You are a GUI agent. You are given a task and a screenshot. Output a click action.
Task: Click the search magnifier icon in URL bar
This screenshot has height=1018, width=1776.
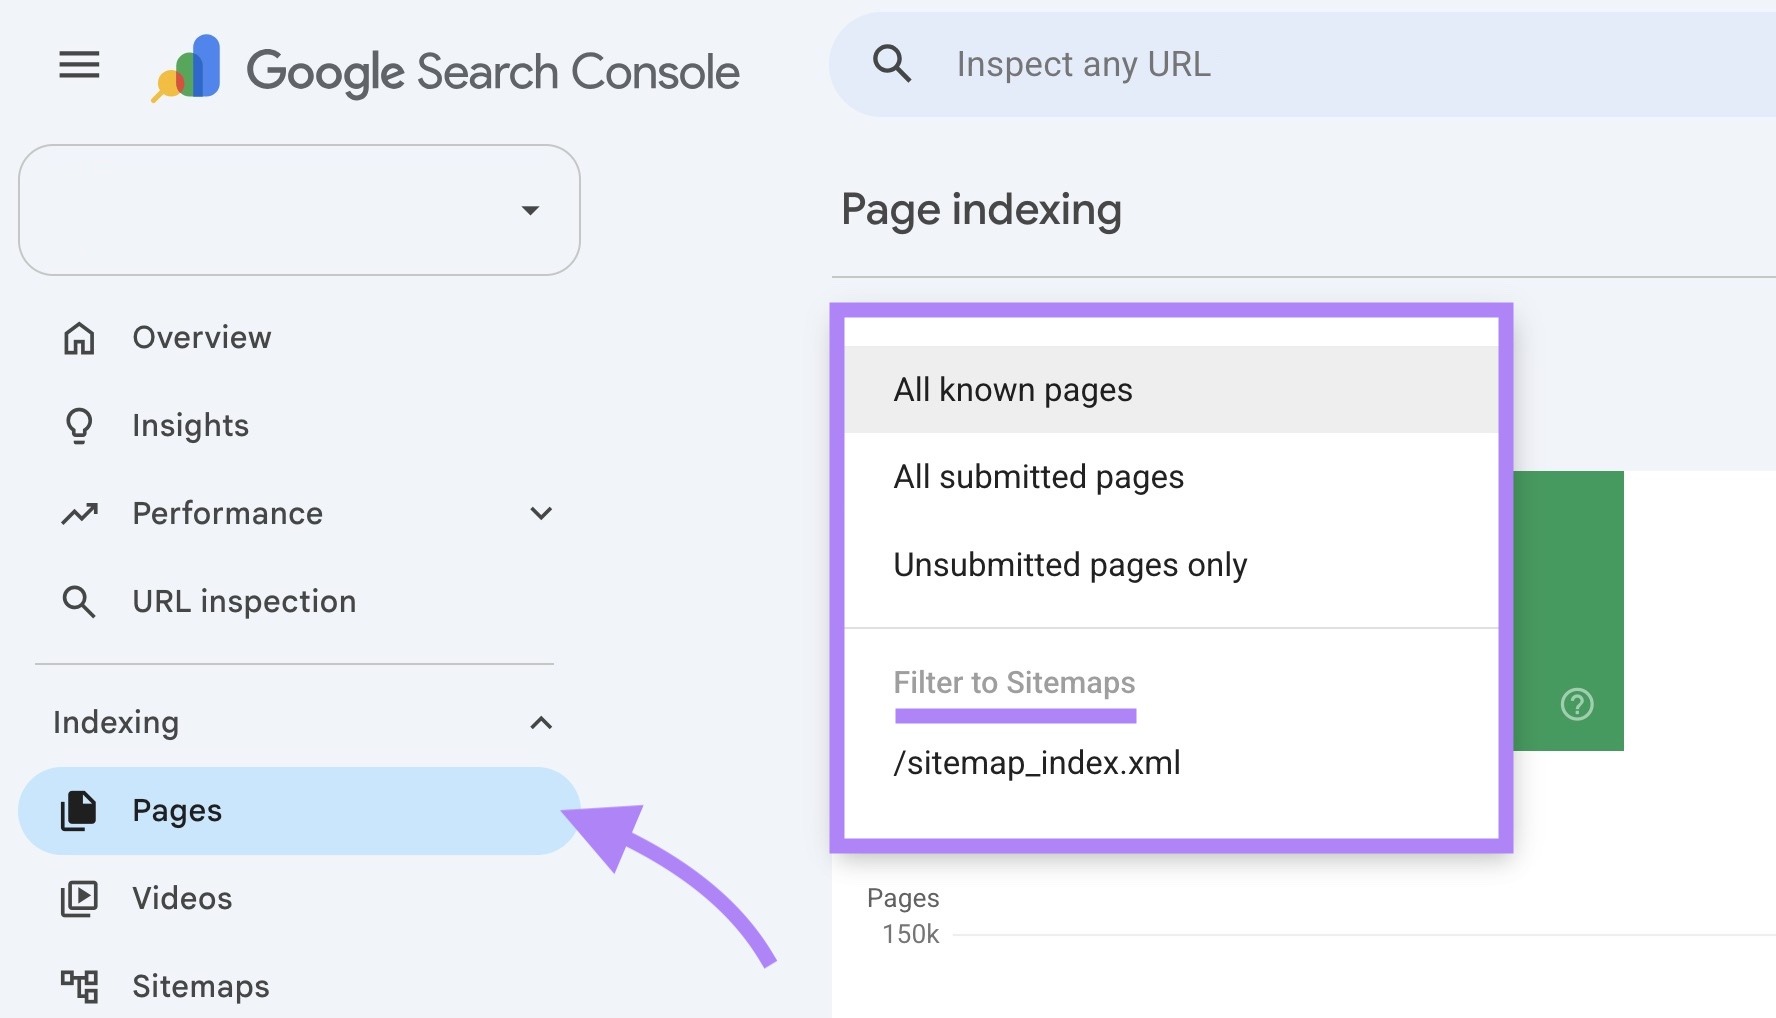coord(891,64)
